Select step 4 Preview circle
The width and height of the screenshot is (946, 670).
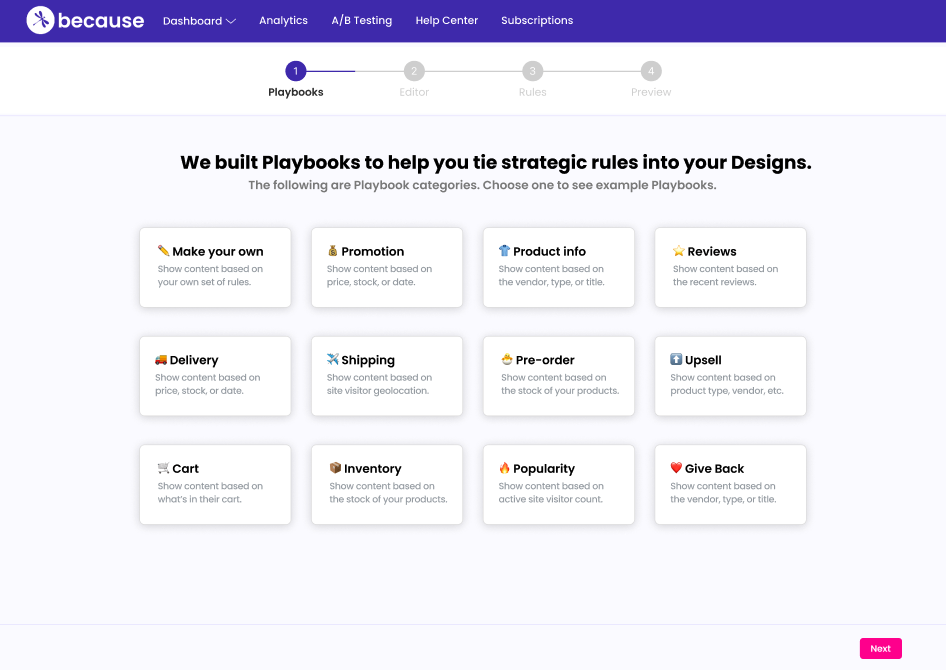[651, 71]
